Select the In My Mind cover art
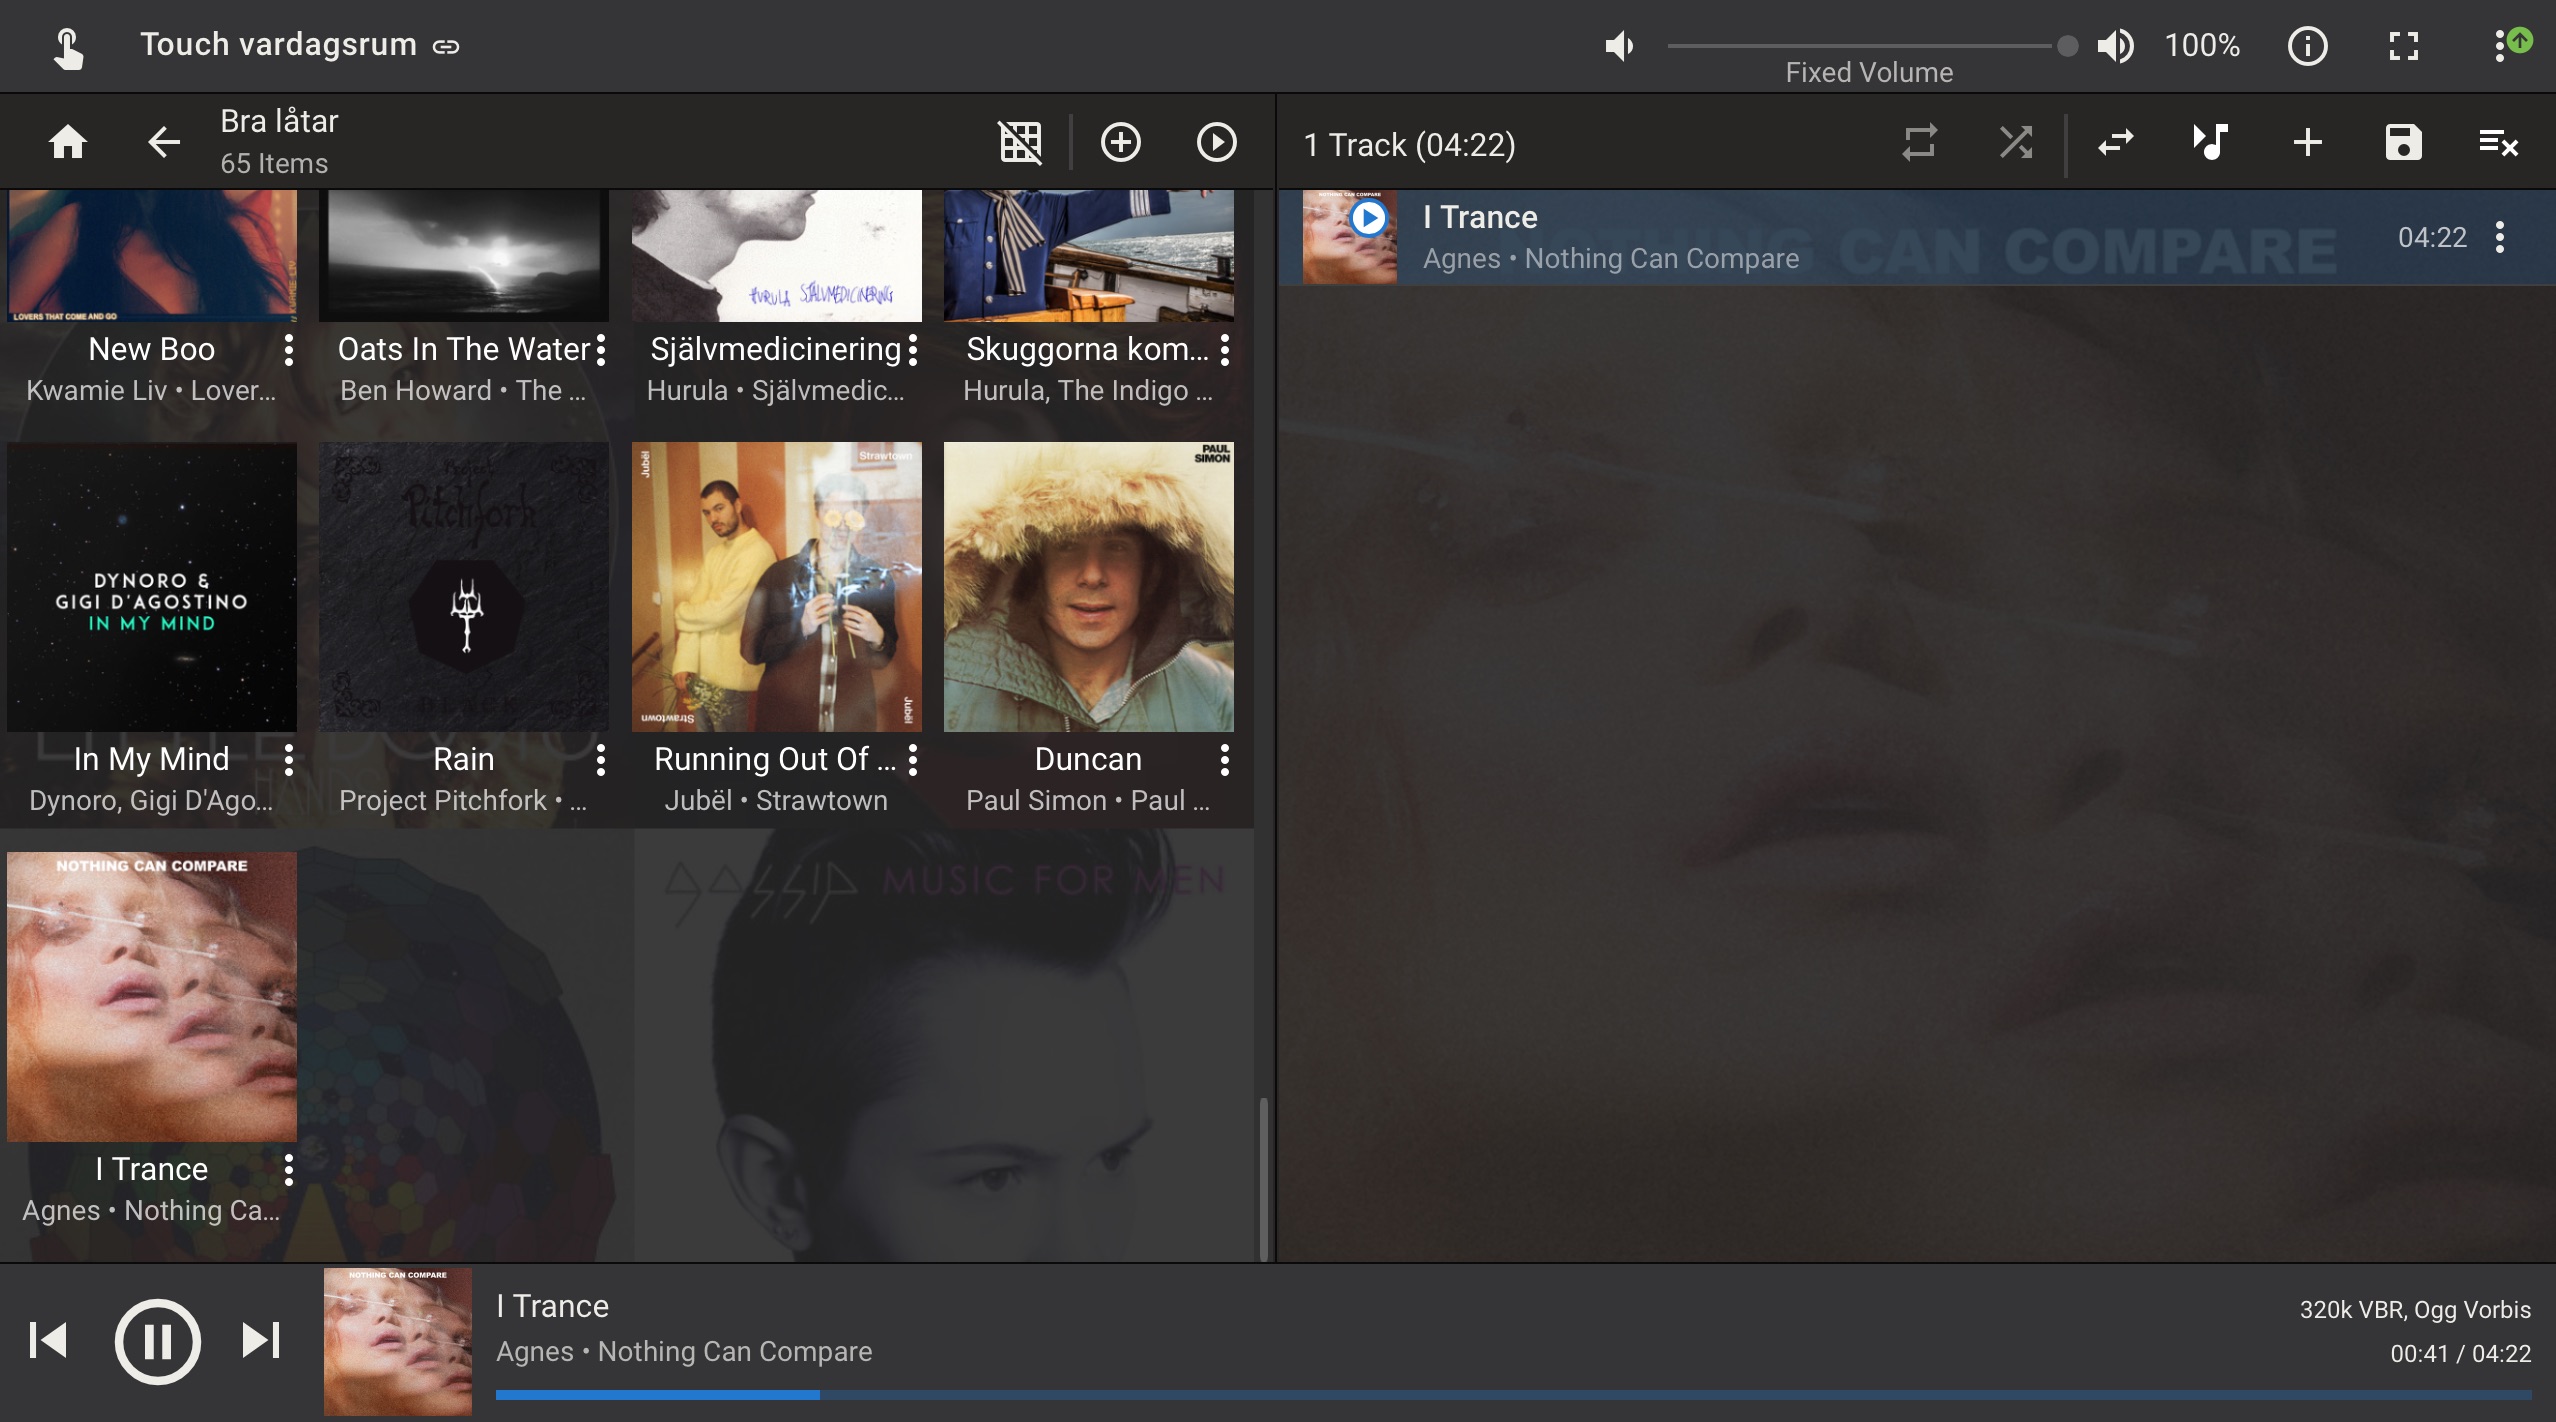 point(152,587)
